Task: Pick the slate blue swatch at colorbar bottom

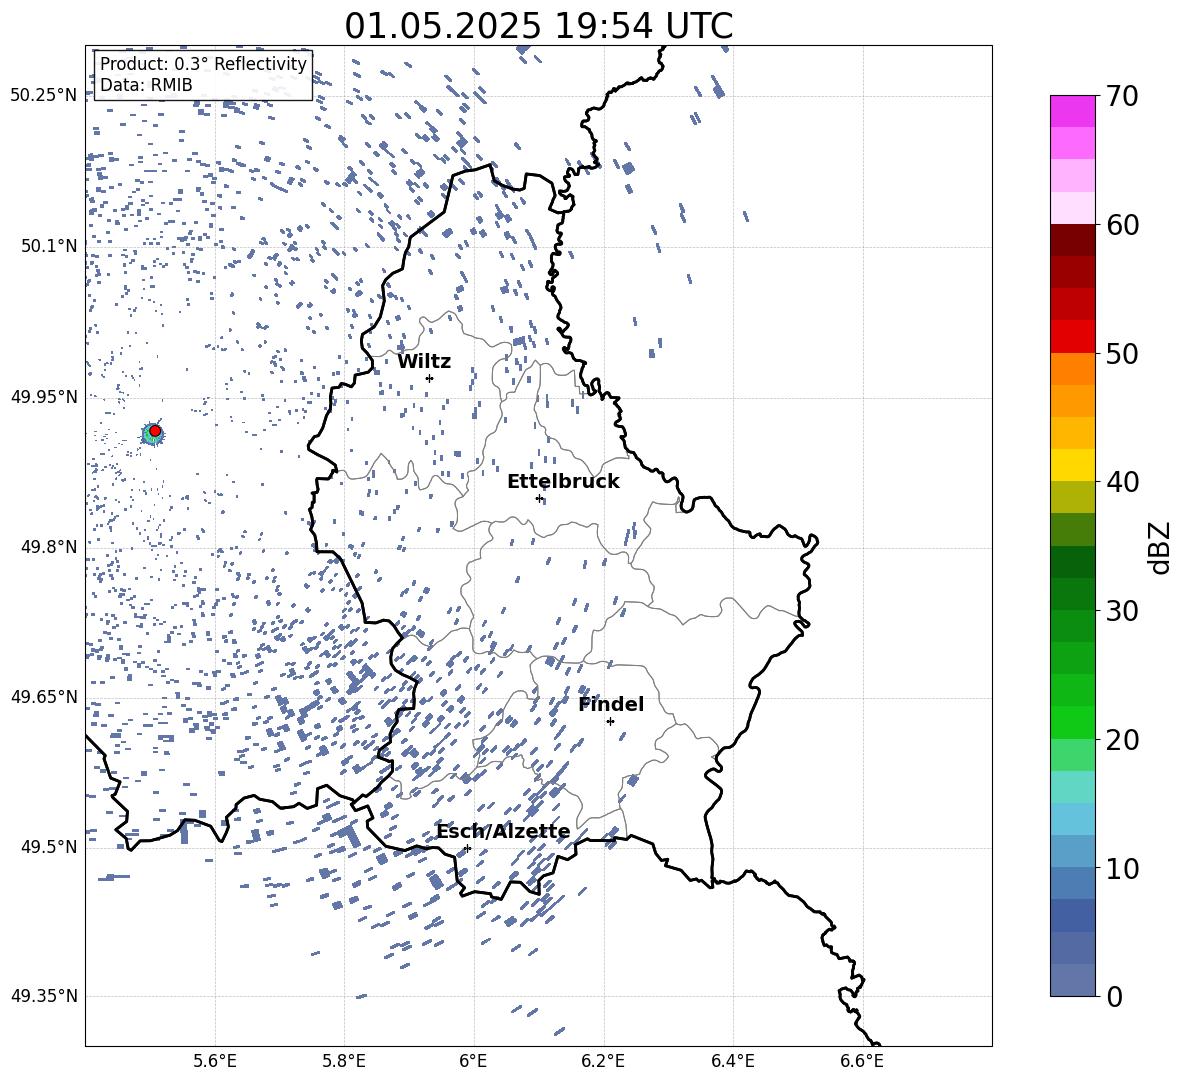Action: 1073,980
